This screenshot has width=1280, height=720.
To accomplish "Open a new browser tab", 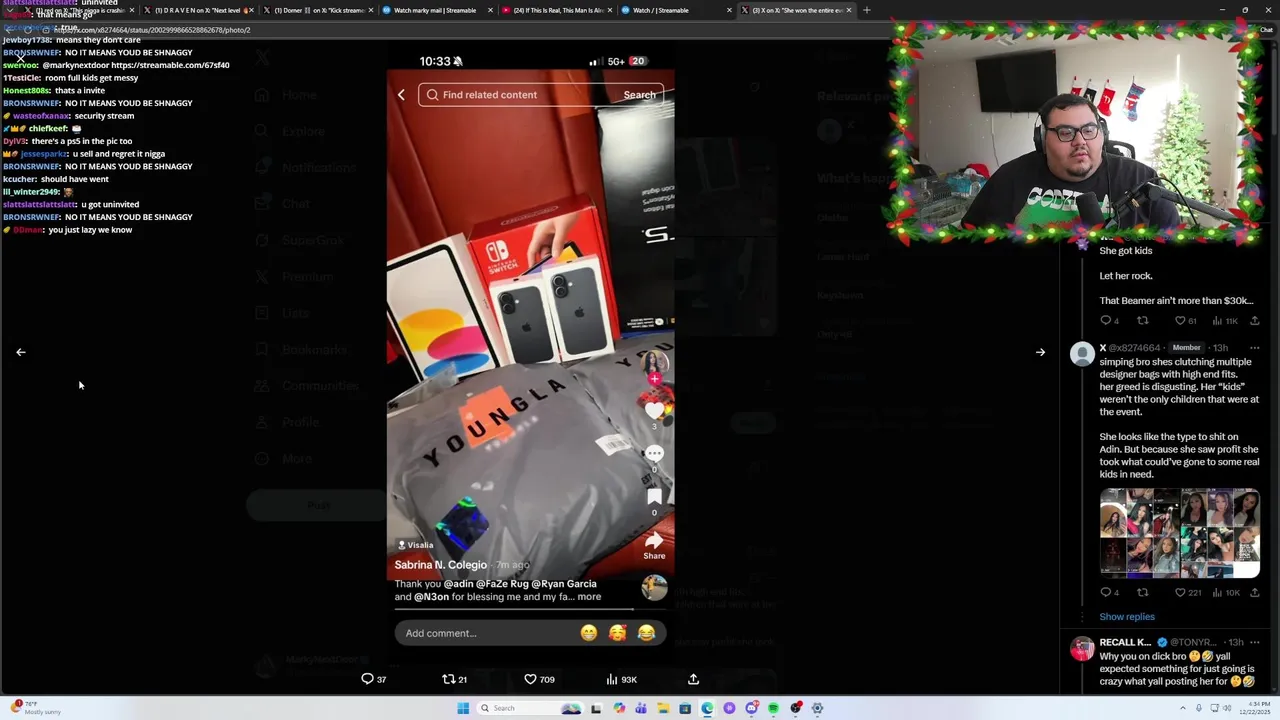I will click(x=866, y=10).
